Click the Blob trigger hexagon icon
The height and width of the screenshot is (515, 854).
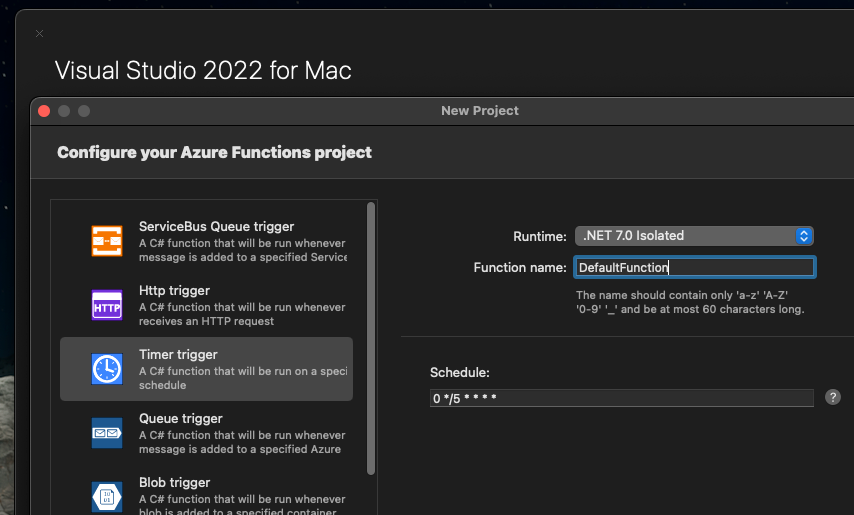click(x=107, y=496)
